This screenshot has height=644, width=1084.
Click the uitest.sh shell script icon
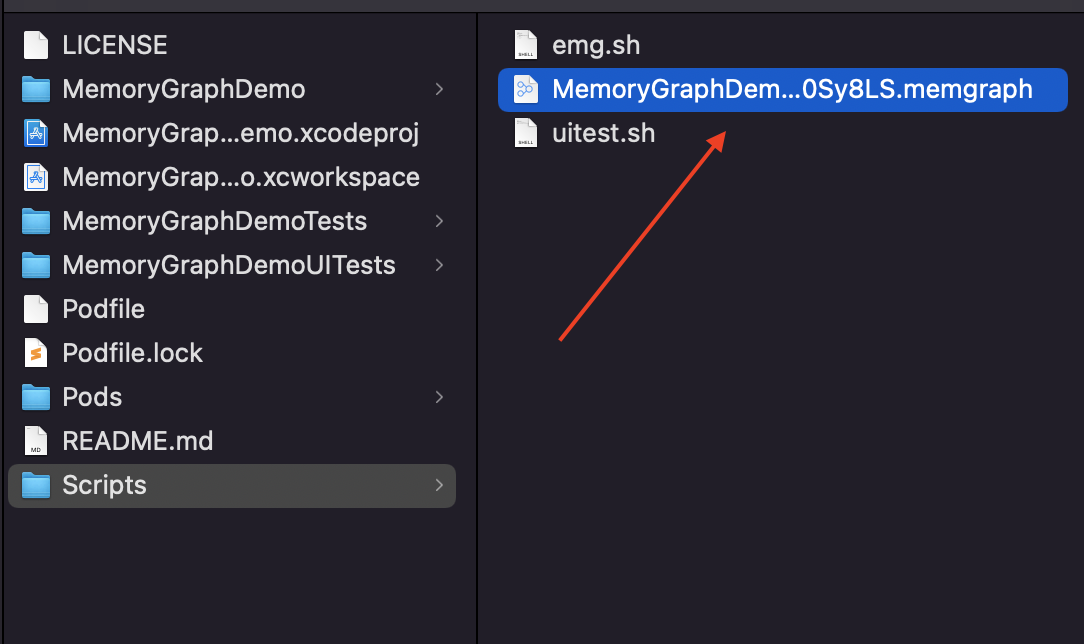pos(525,133)
